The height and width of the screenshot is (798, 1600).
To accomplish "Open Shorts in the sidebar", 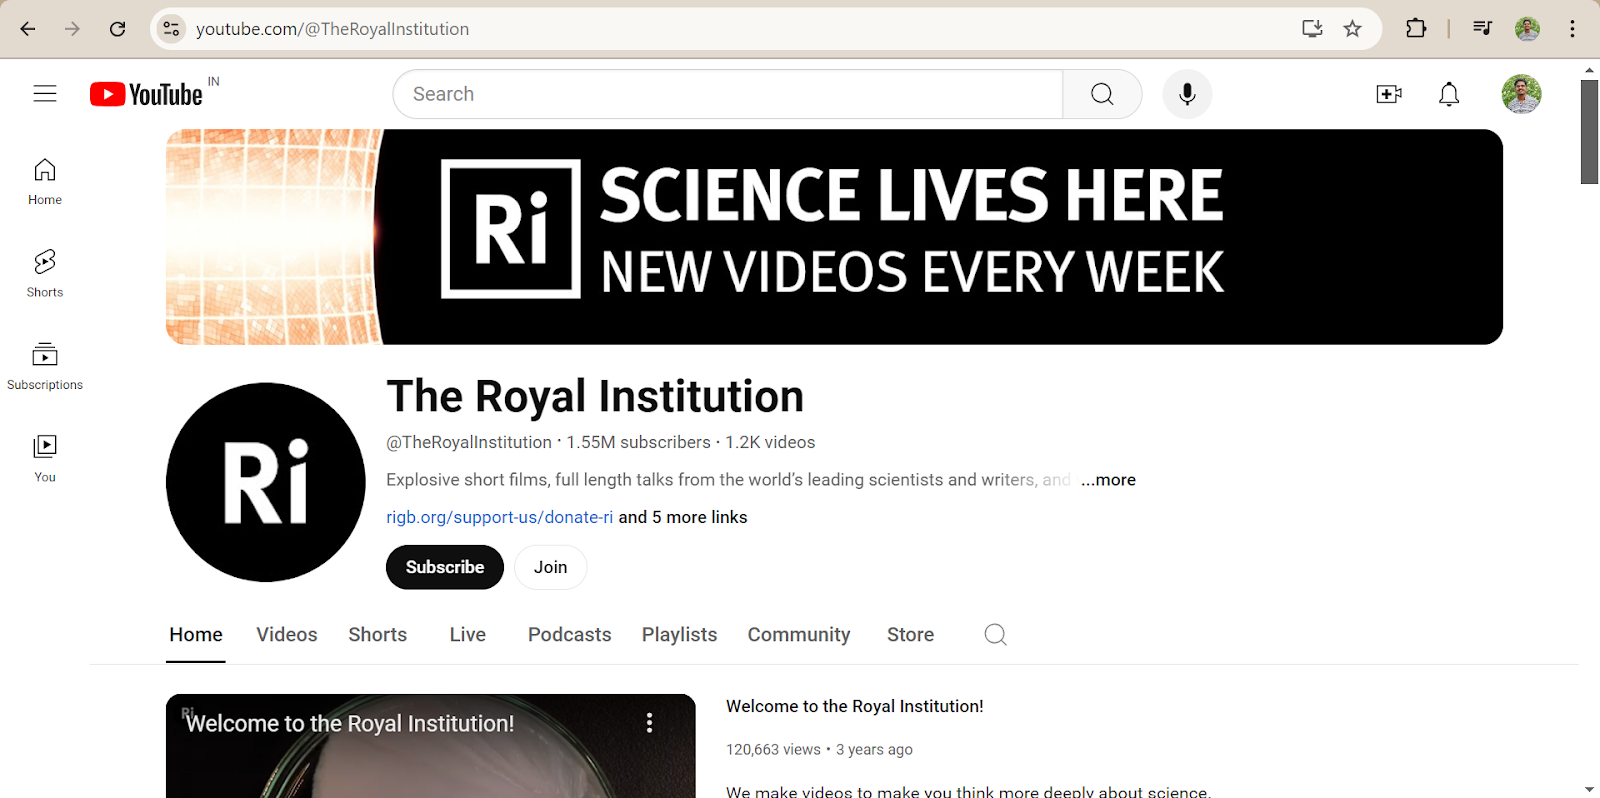I will pyautogui.click(x=45, y=274).
